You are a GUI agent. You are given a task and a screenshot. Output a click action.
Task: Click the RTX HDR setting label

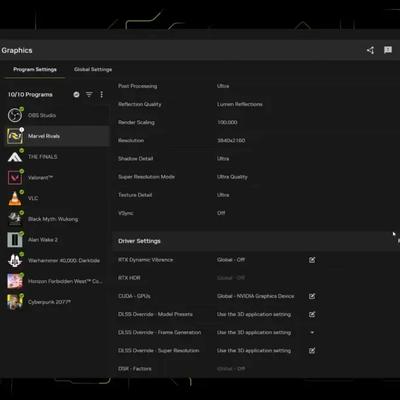(x=129, y=278)
